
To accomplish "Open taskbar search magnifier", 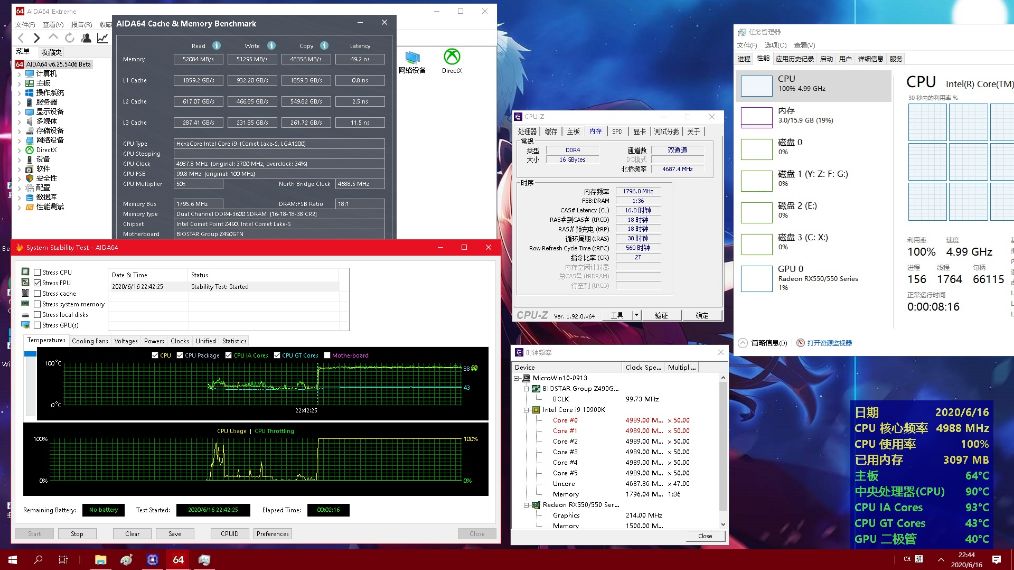I will [x=38, y=560].
